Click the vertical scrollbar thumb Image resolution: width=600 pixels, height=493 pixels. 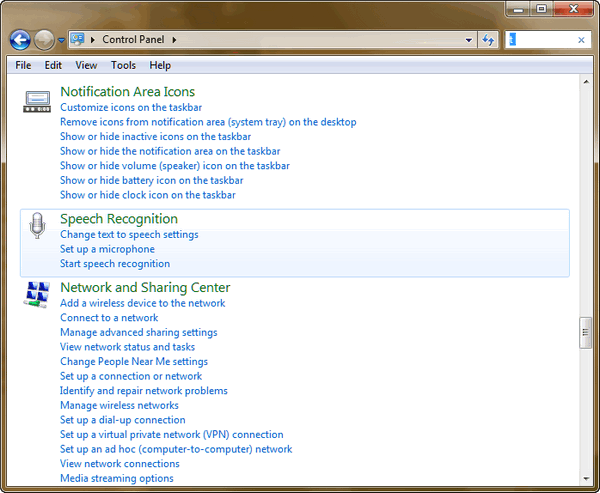coord(585,333)
